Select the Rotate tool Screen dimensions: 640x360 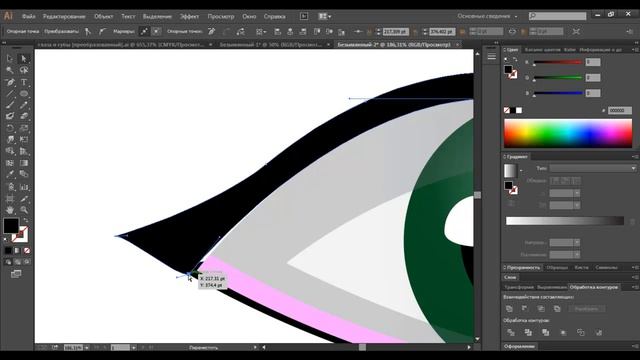coord(10,128)
